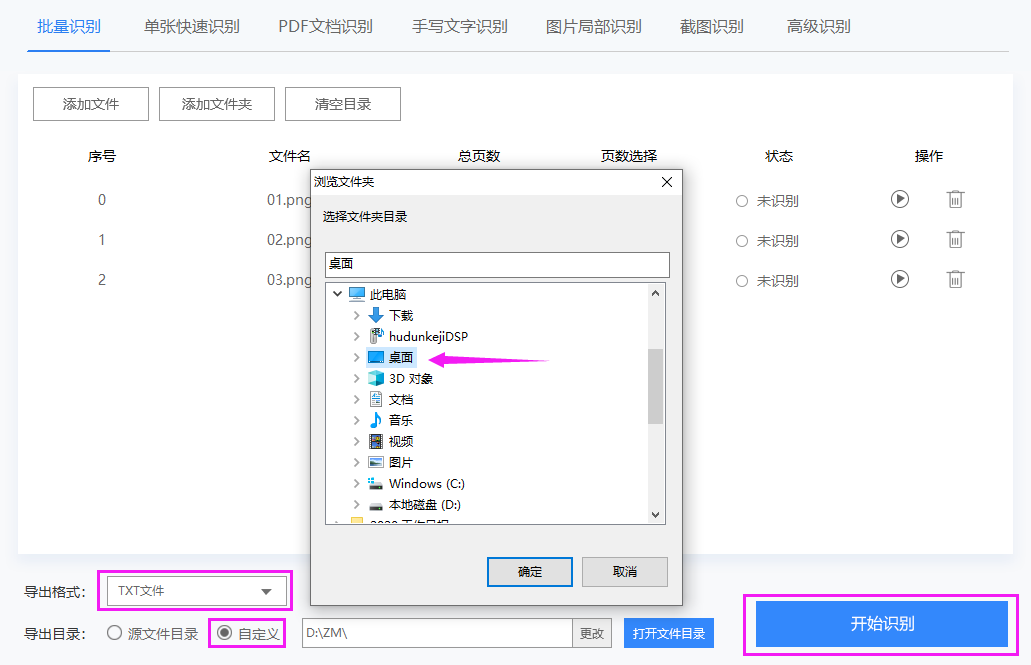The height and width of the screenshot is (665, 1031).
Task: Click the 视频 film icon
Action: [375, 441]
